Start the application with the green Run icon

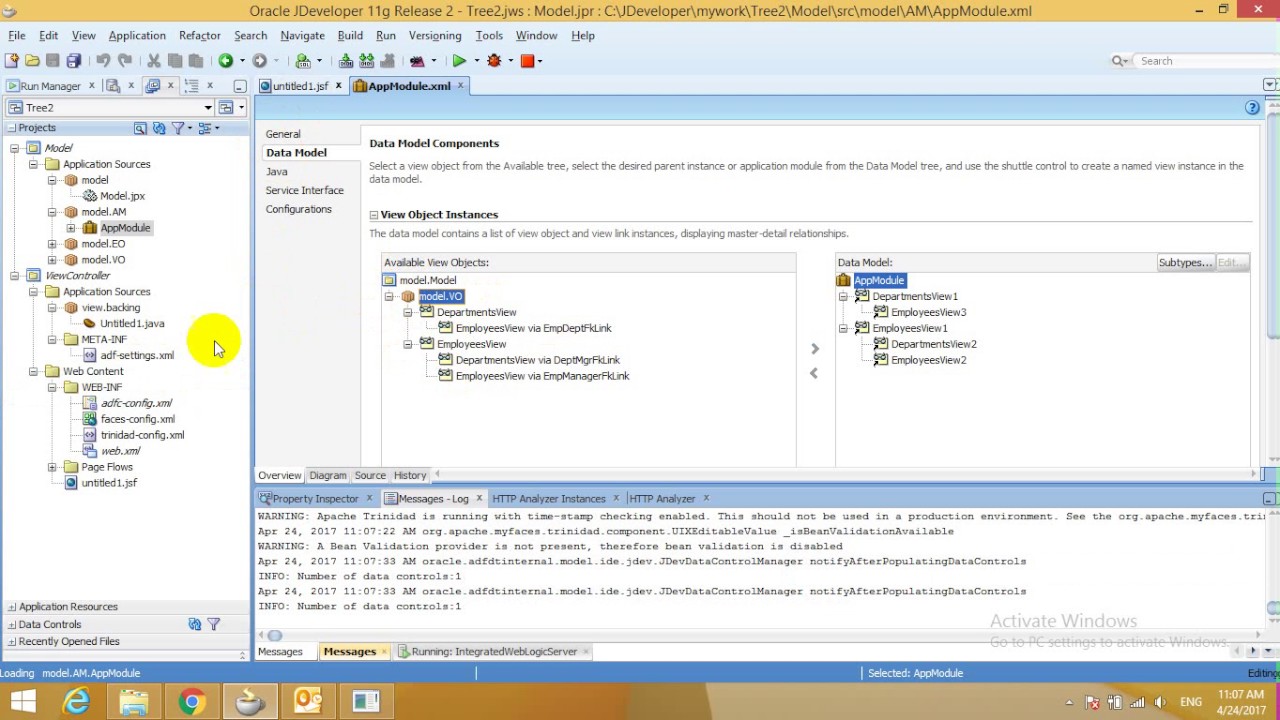(x=459, y=61)
